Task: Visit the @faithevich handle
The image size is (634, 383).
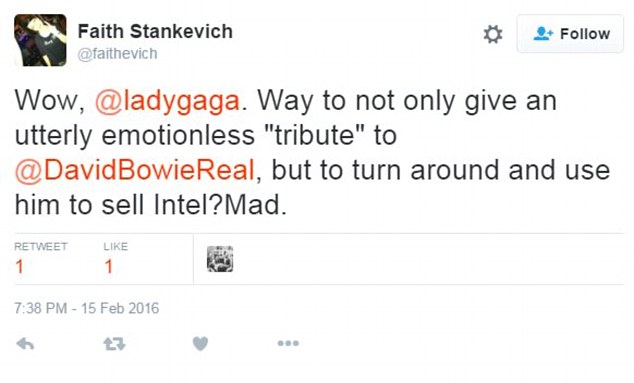Action: click(117, 53)
